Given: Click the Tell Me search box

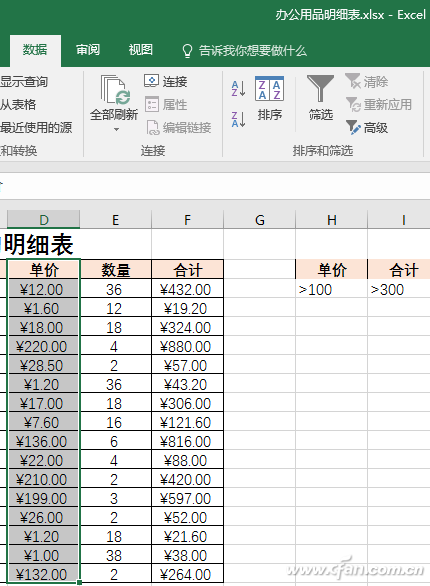Looking at the screenshot, I should [244, 50].
